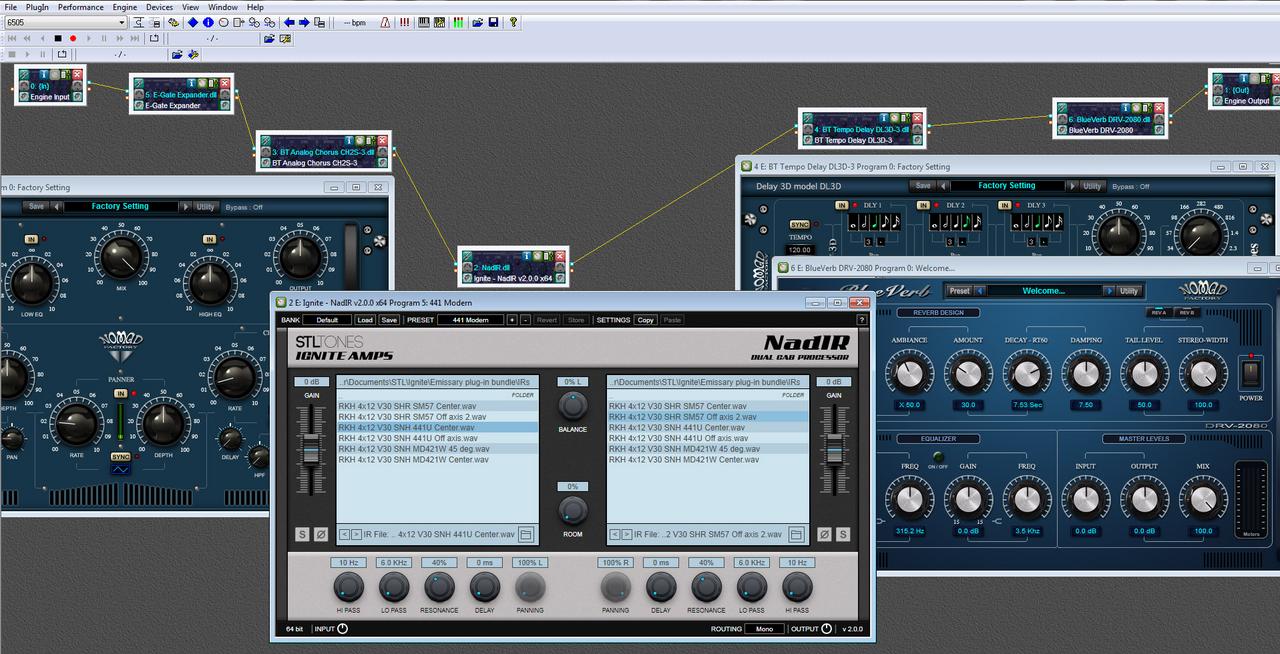Click the black stop button in transport row
Viewport: 1280px width, 654px height.
58,38
